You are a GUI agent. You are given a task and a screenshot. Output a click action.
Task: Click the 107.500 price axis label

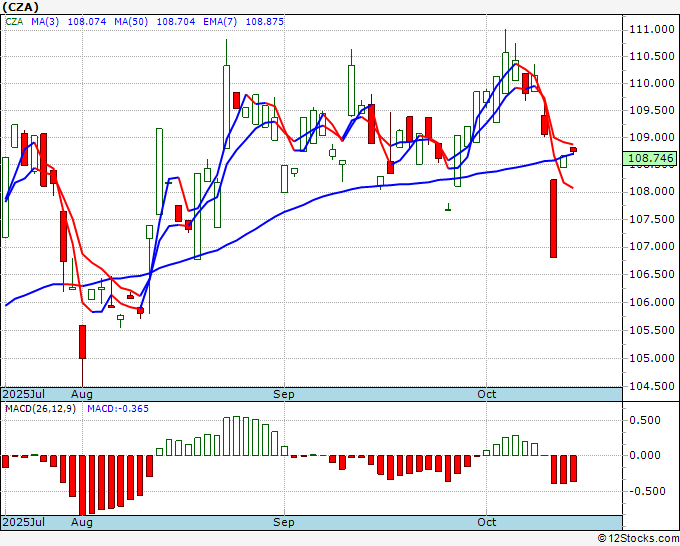coord(652,219)
